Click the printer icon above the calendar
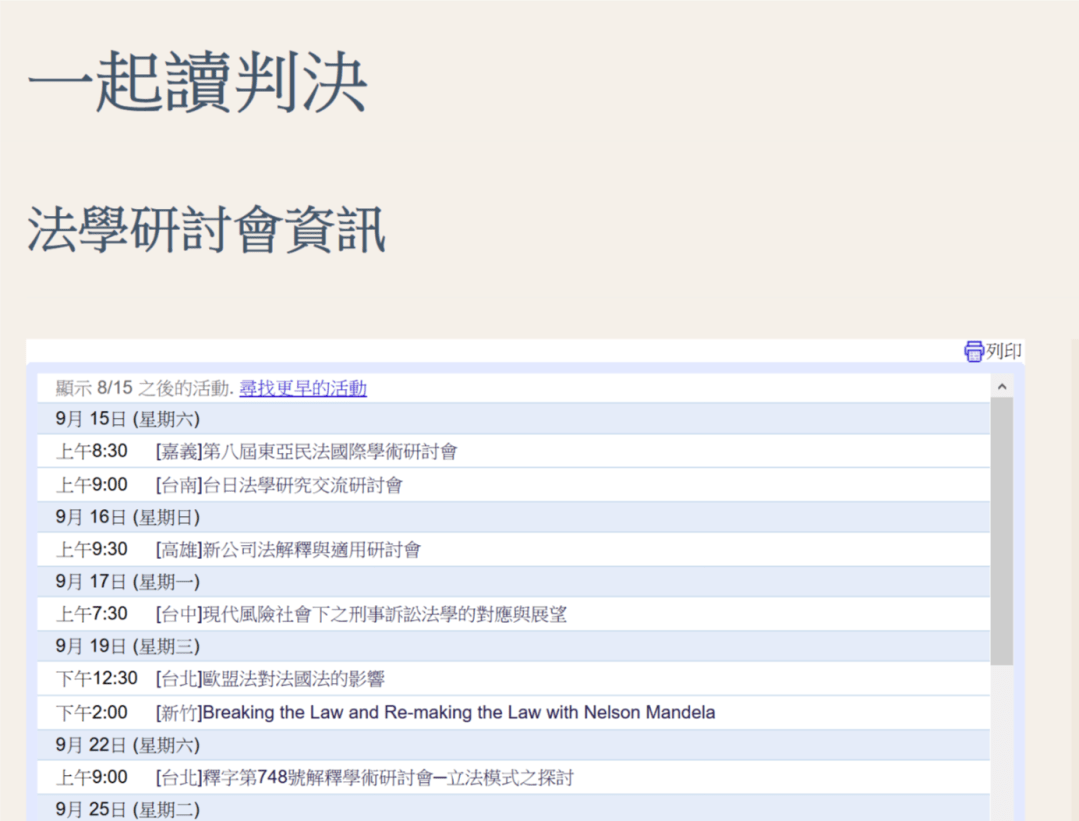 pyautogui.click(x=973, y=351)
